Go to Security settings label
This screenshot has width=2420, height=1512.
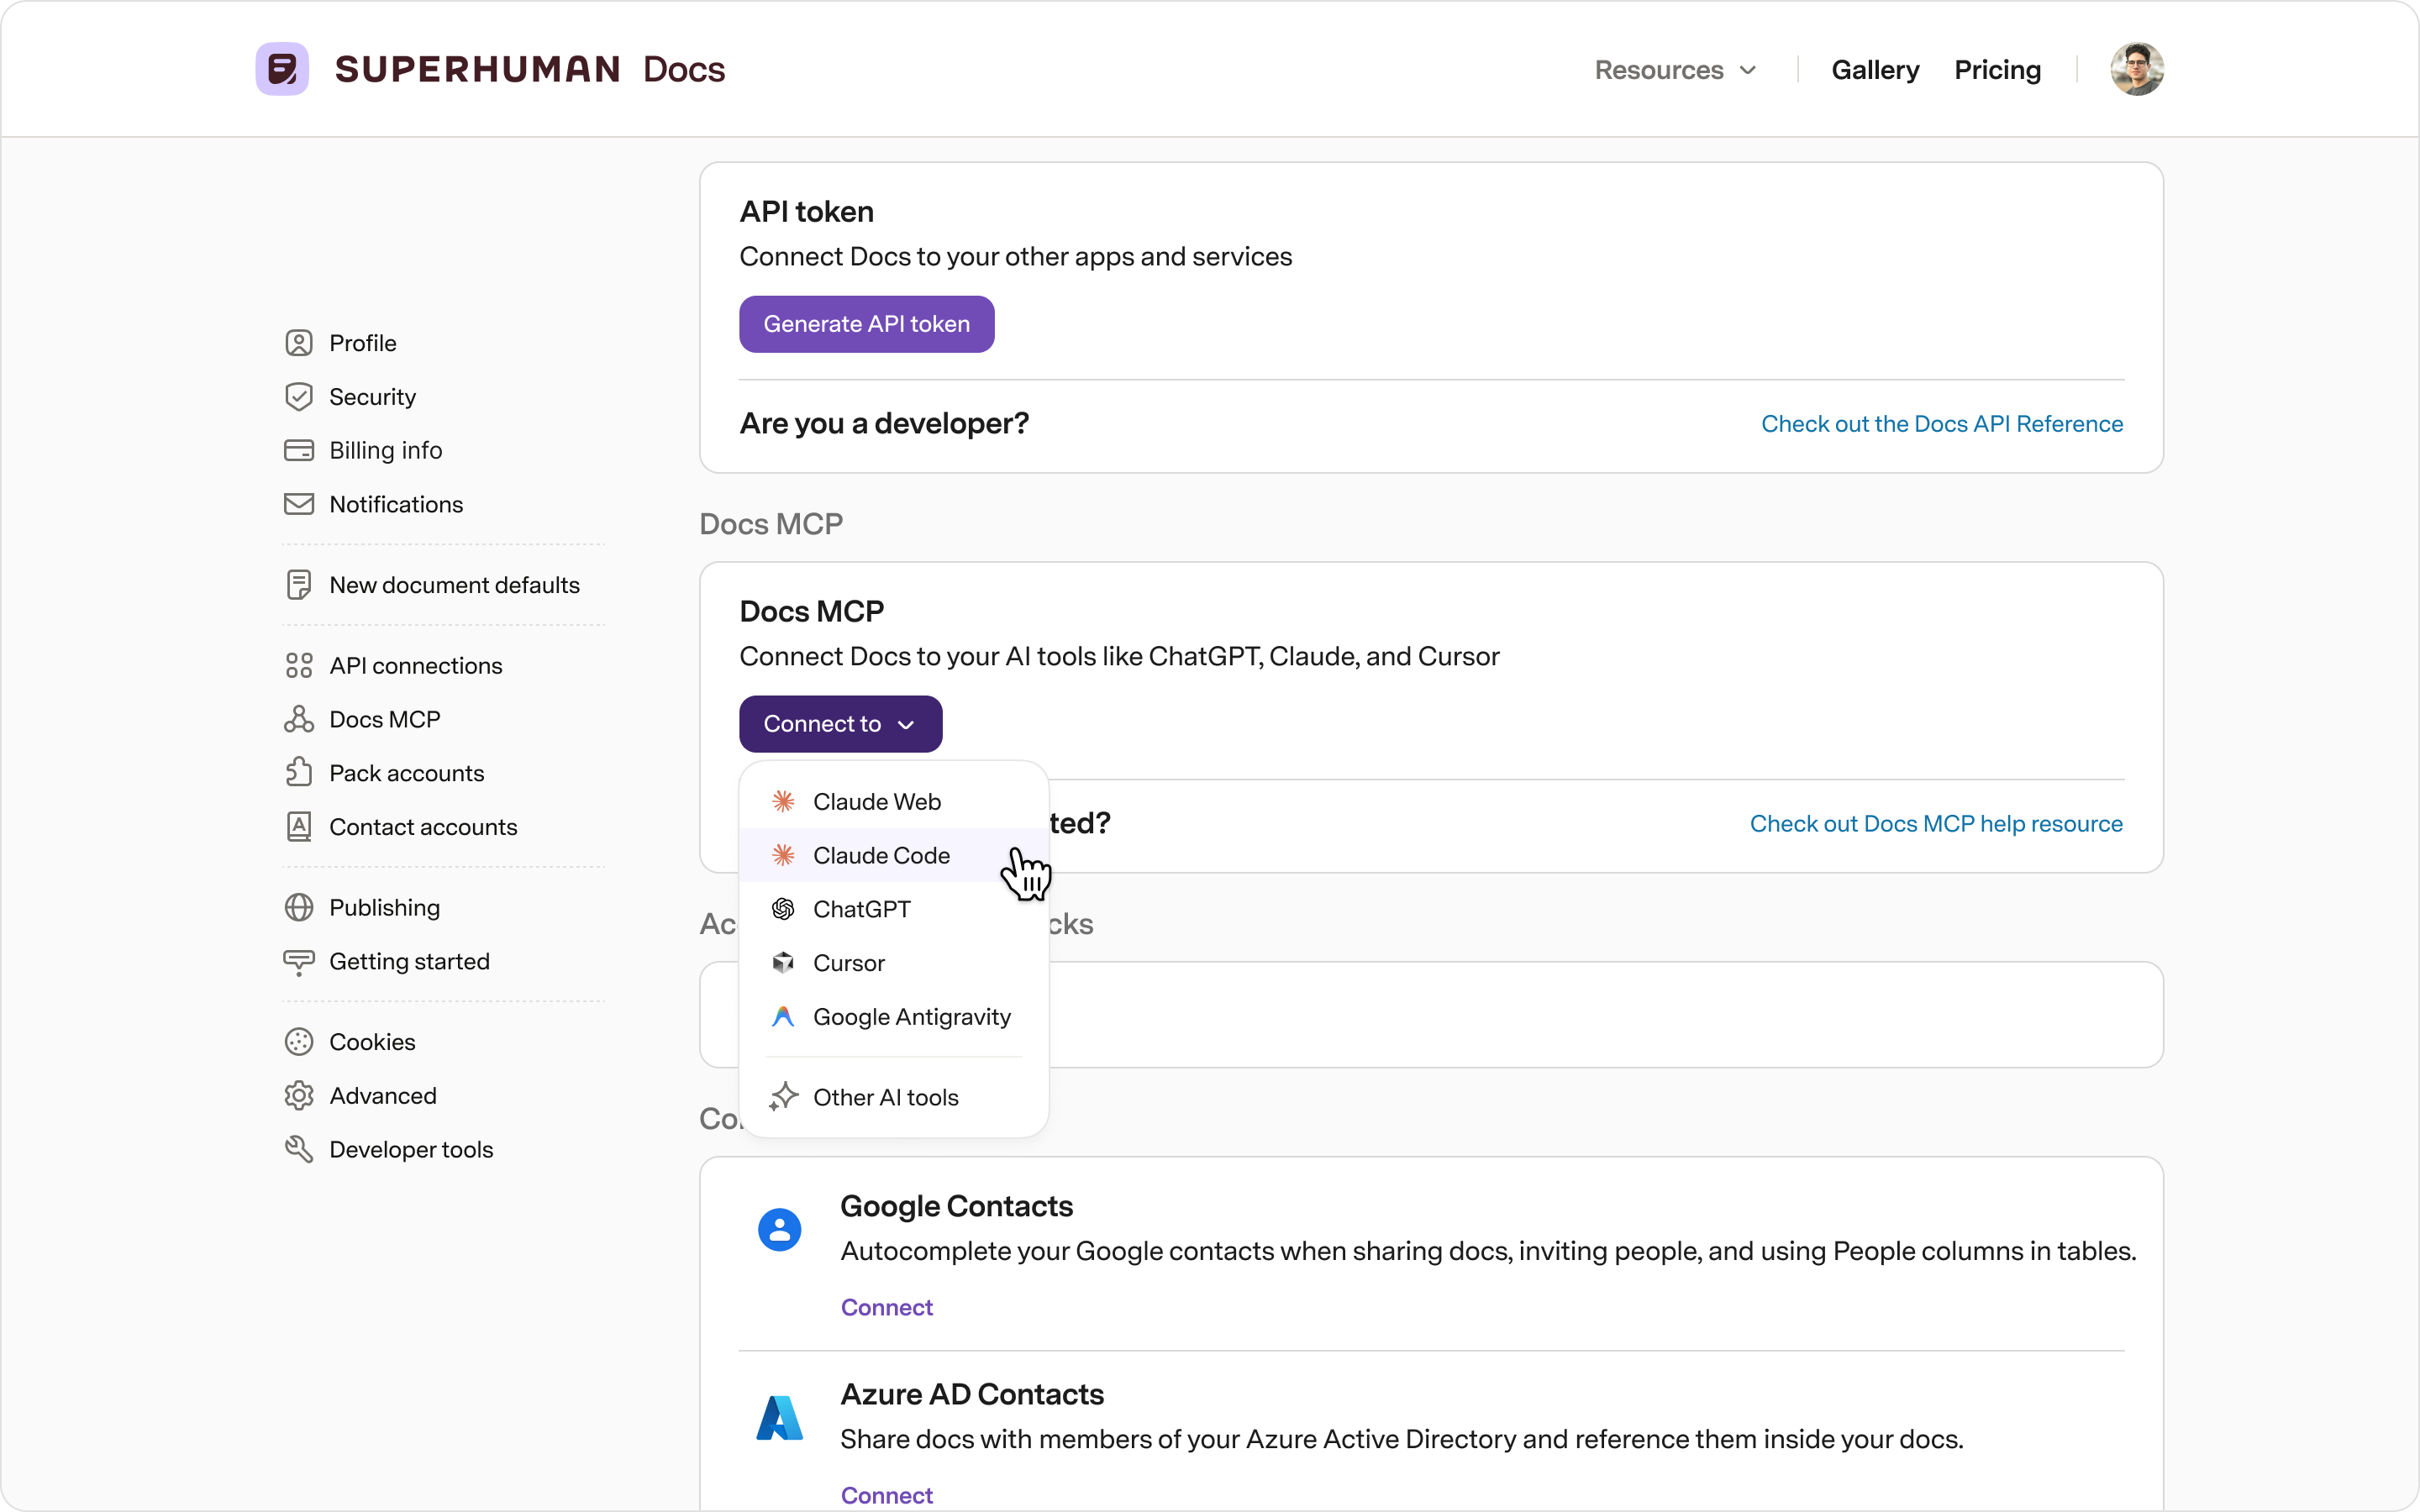tap(373, 397)
